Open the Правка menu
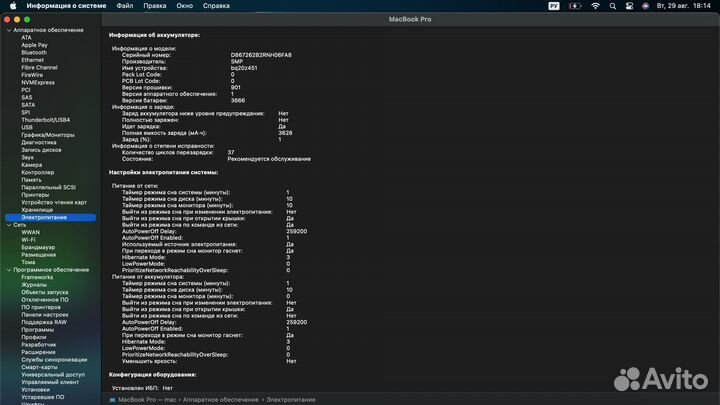The width and height of the screenshot is (720, 405). 155,5
